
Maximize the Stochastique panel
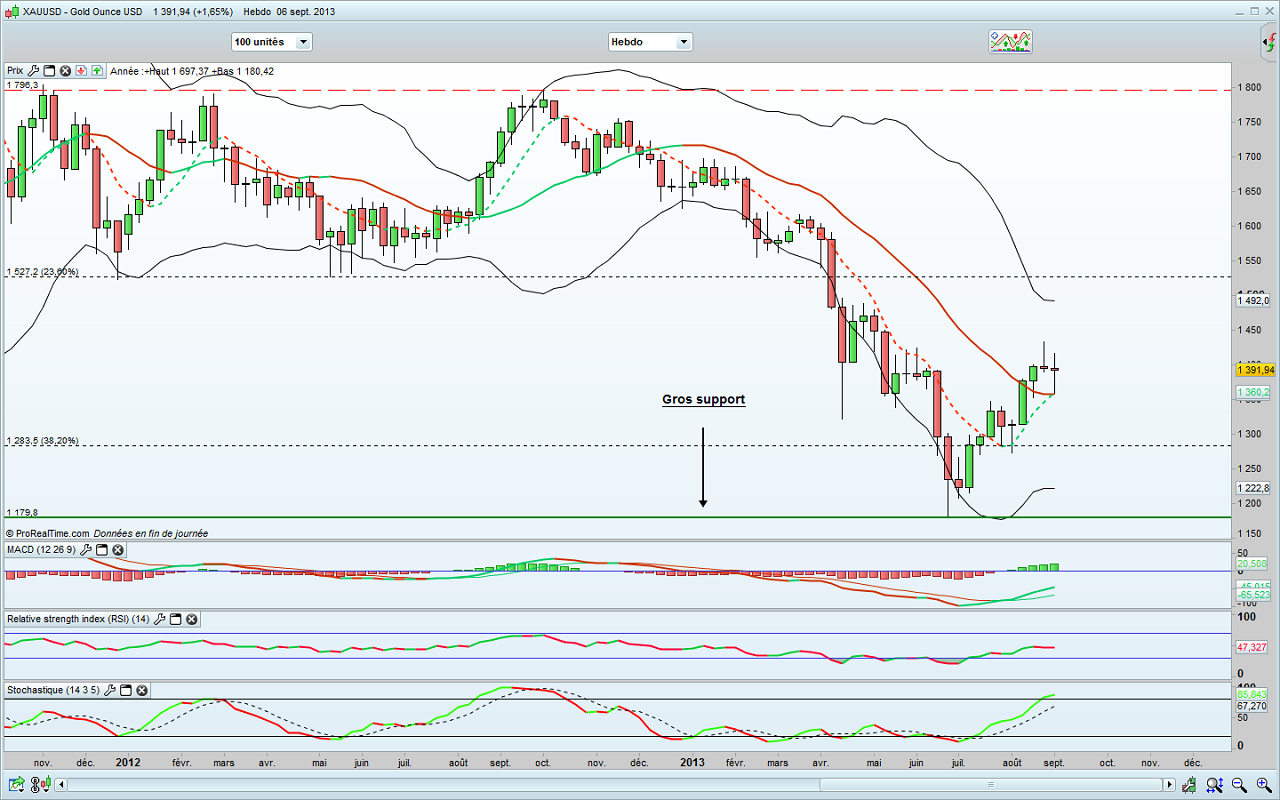point(126,690)
